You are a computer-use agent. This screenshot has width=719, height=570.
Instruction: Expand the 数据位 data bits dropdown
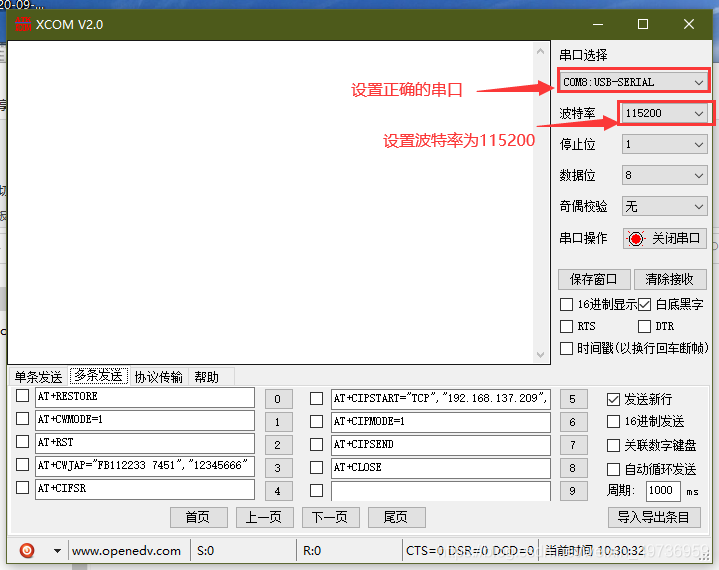click(664, 175)
